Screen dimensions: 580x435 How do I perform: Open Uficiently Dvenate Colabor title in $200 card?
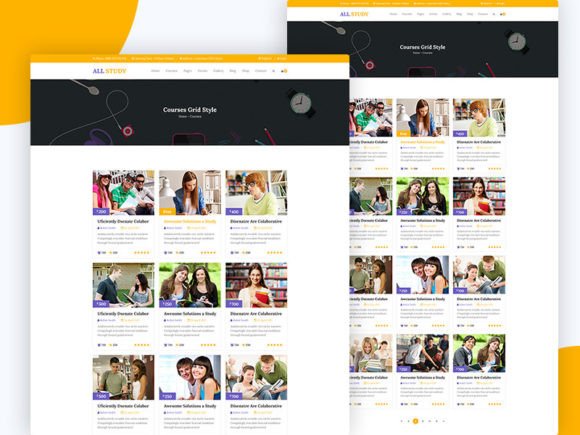click(123, 221)
